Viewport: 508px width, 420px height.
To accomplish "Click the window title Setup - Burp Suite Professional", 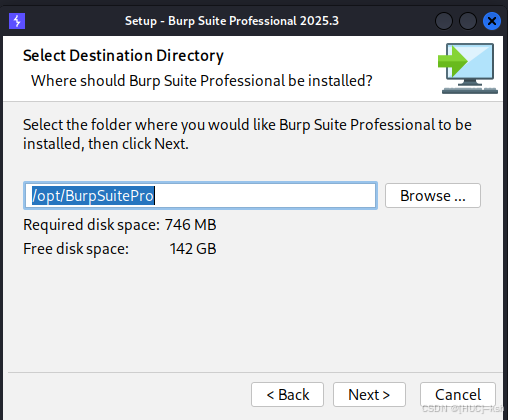I will coord(232,21).
